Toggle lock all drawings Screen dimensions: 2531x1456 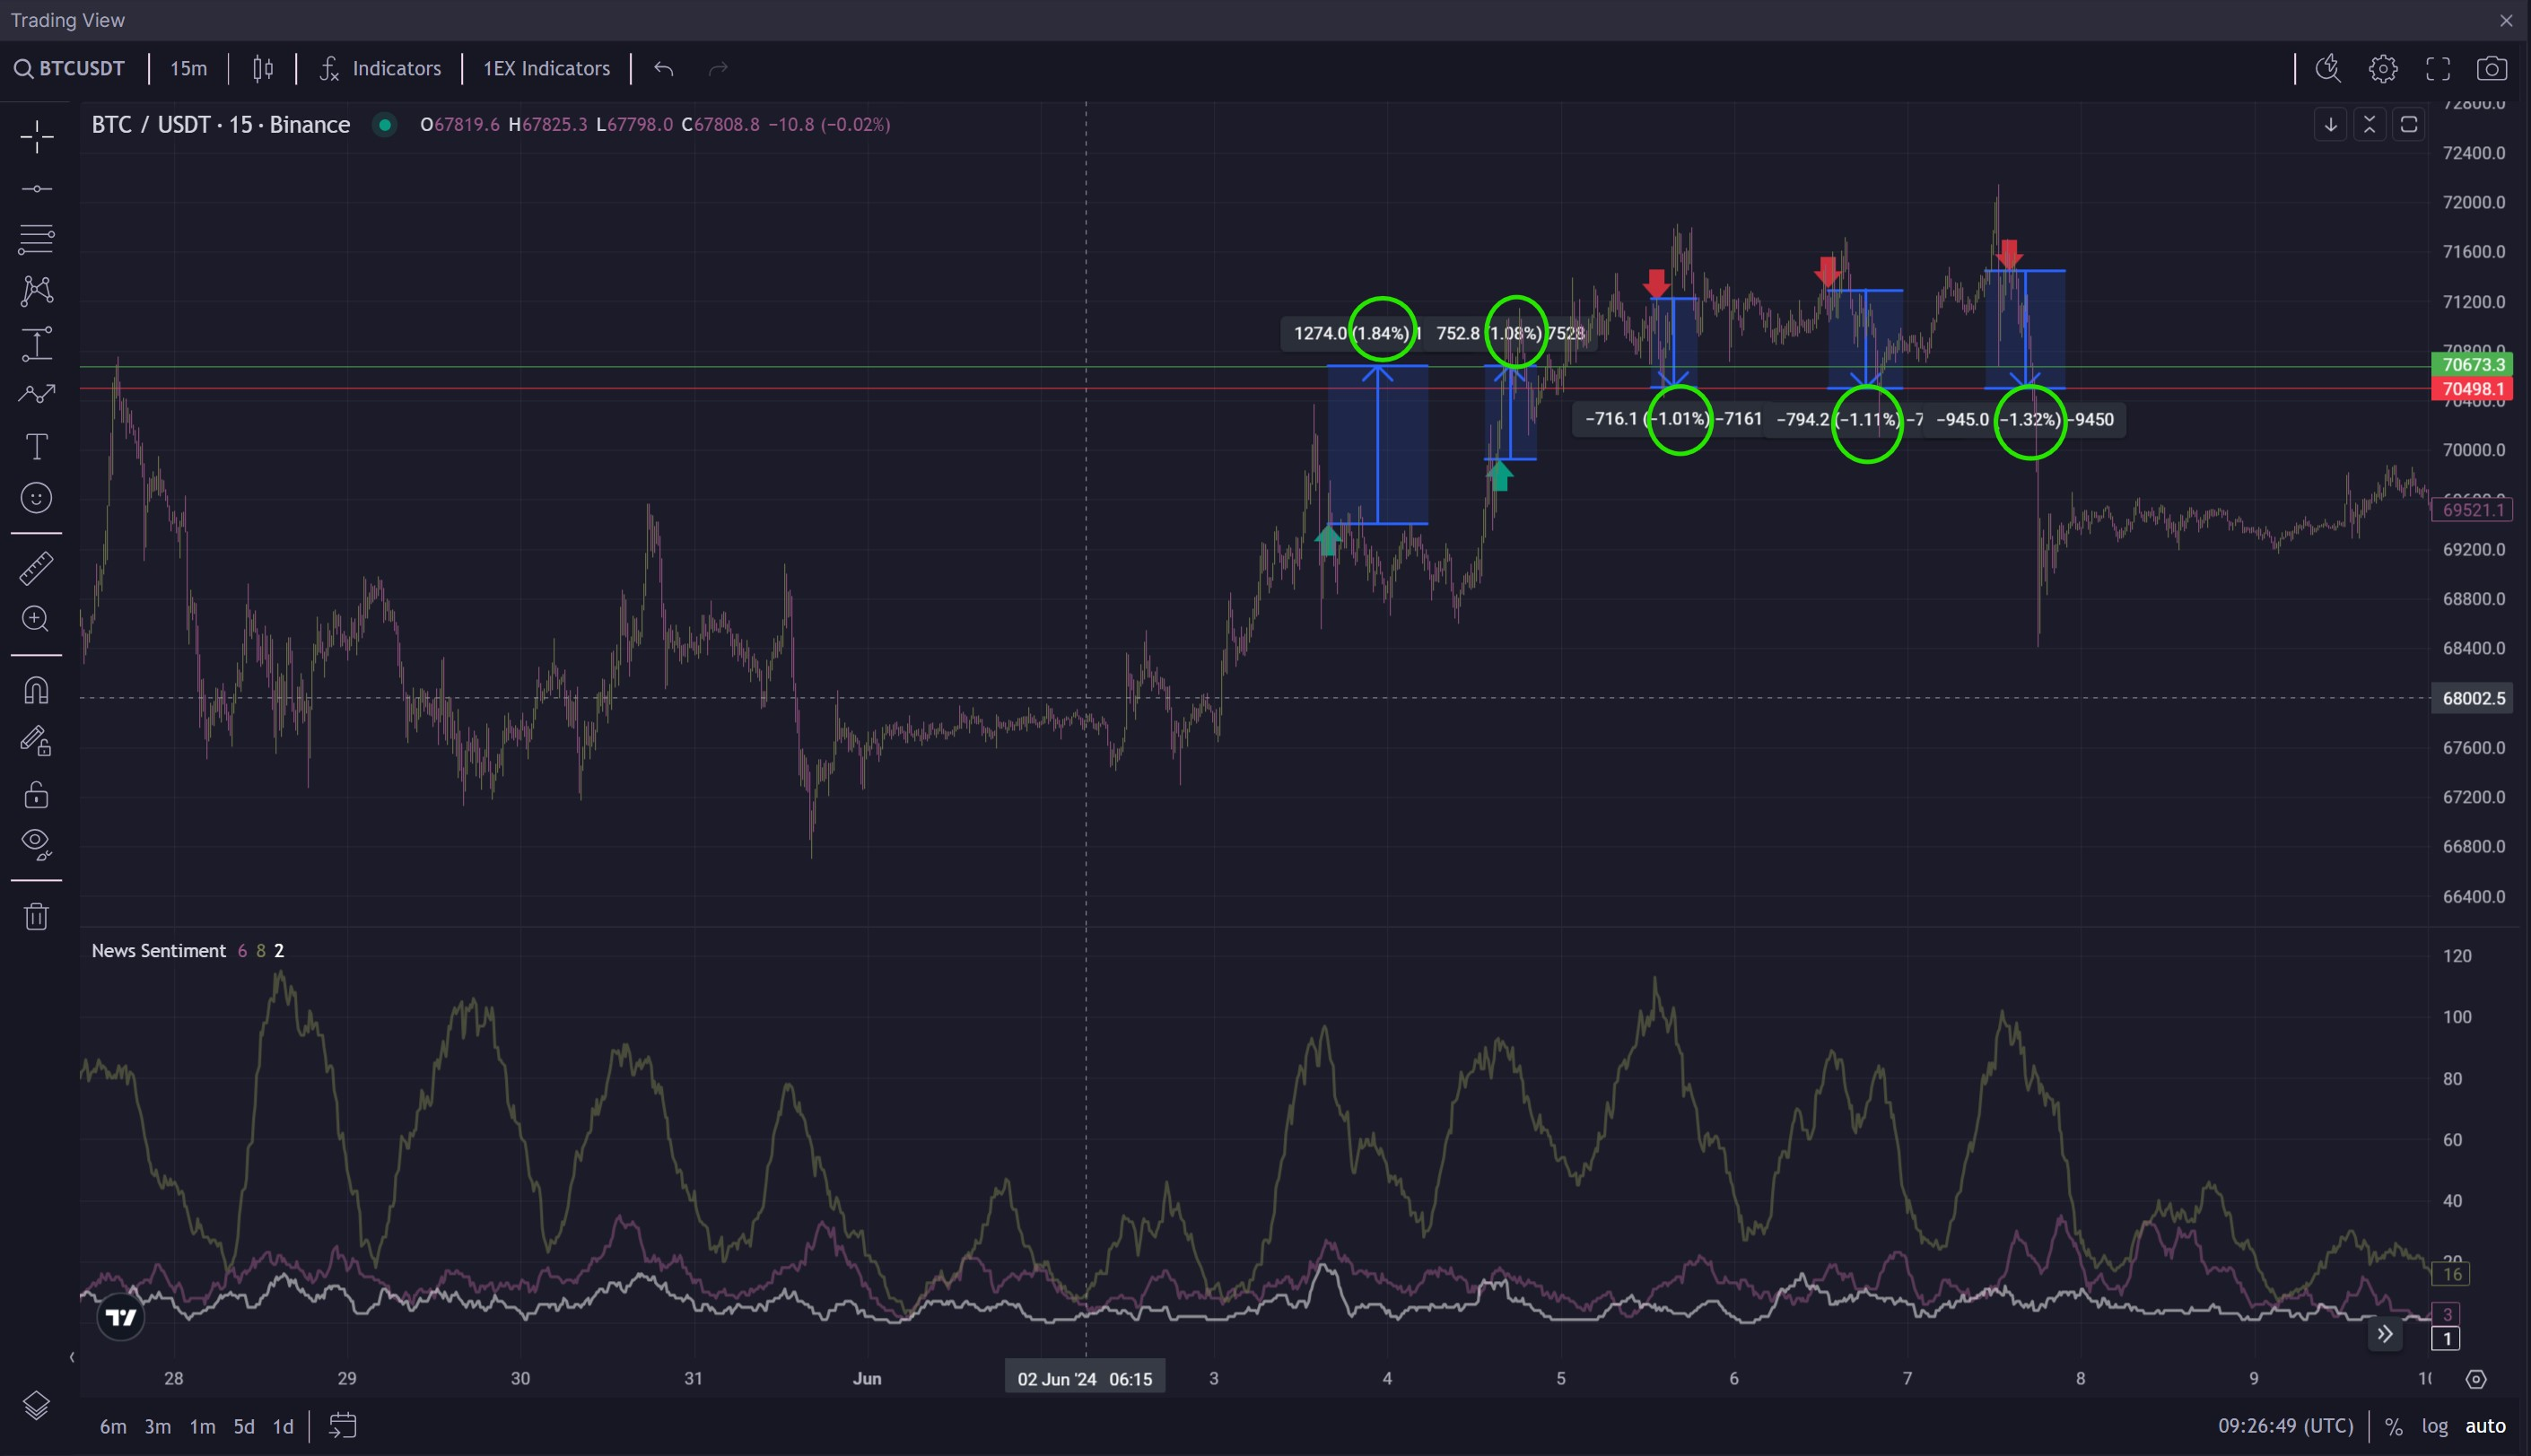[37, 795]
